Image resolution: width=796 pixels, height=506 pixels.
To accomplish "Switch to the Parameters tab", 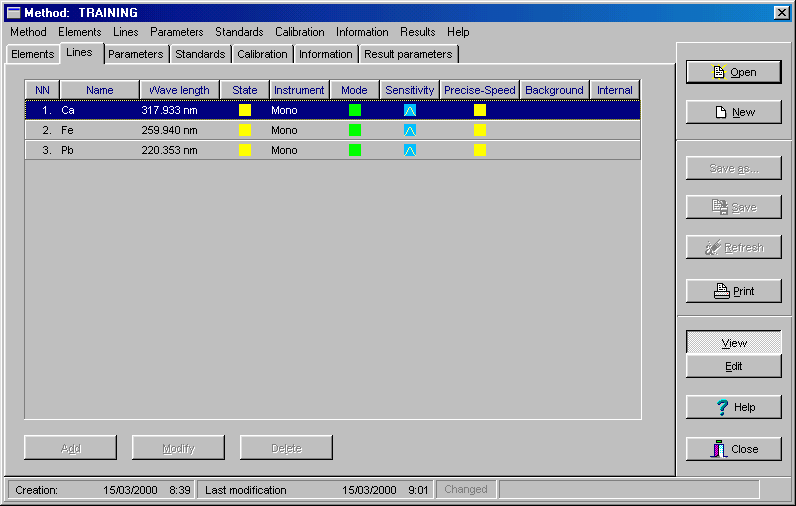I will 136,54.
